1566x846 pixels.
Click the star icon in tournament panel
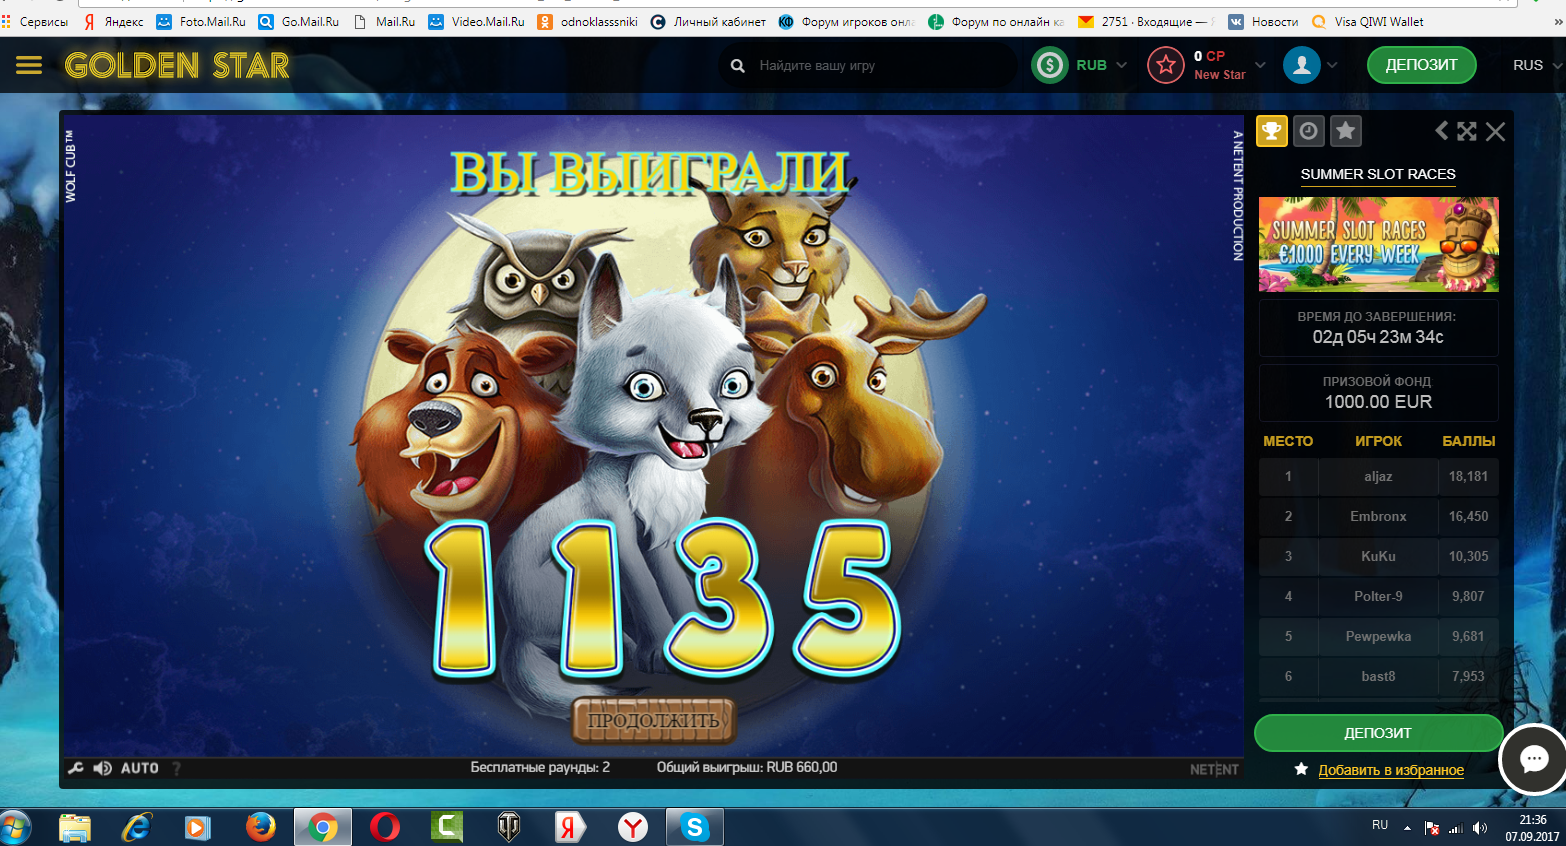click(x=1345, y=130)
